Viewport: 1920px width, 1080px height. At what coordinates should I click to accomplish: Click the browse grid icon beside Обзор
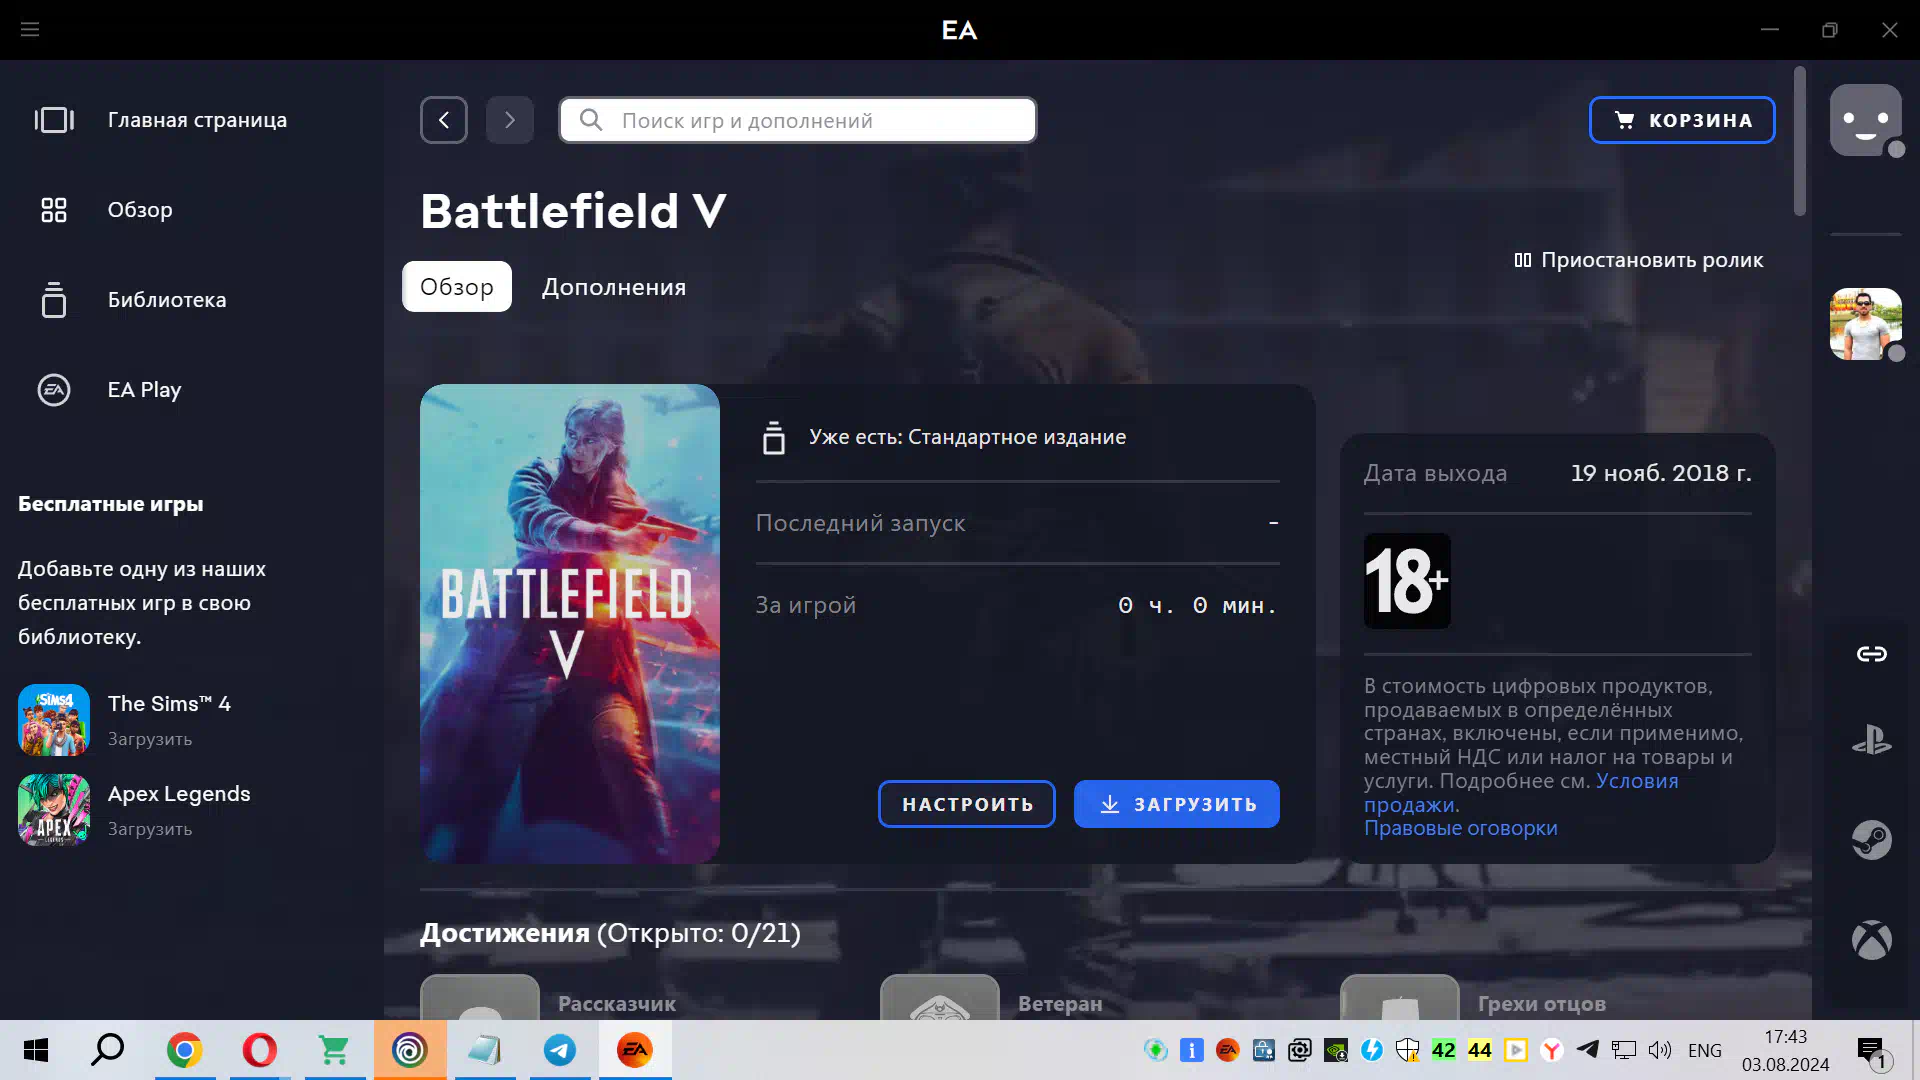tap(54, 210)
